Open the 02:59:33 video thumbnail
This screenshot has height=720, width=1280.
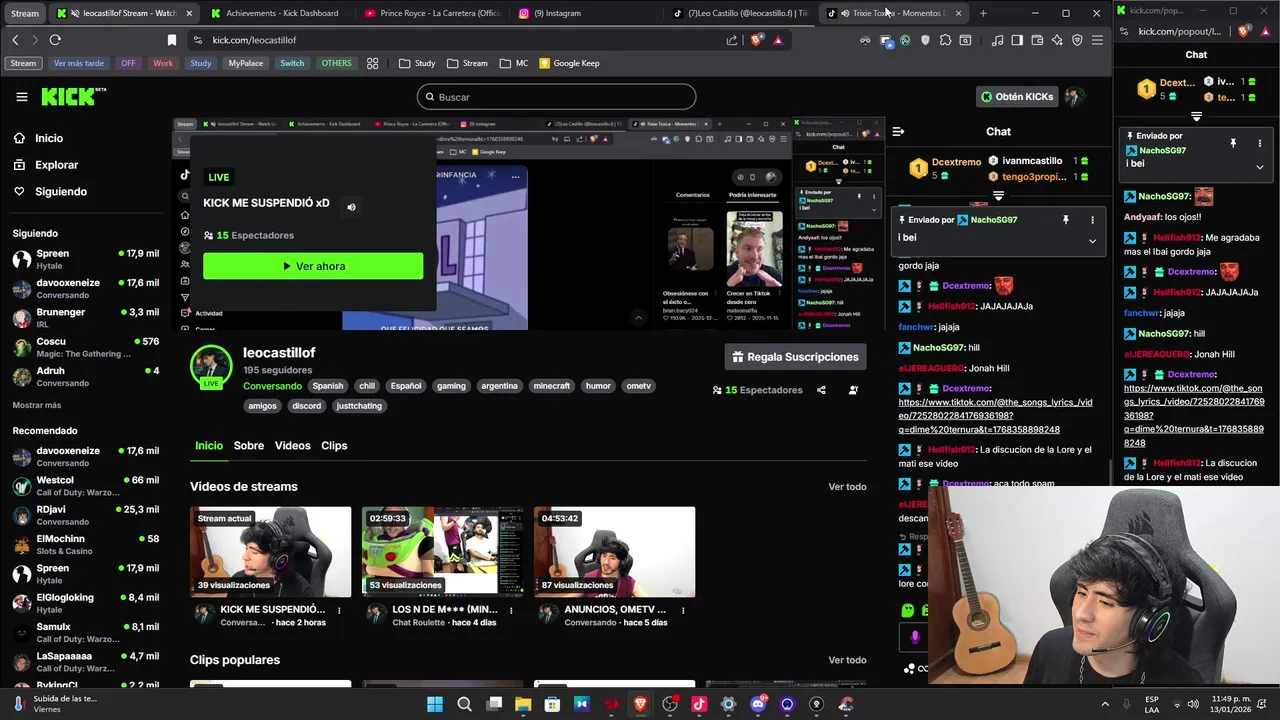click(443, 552)
